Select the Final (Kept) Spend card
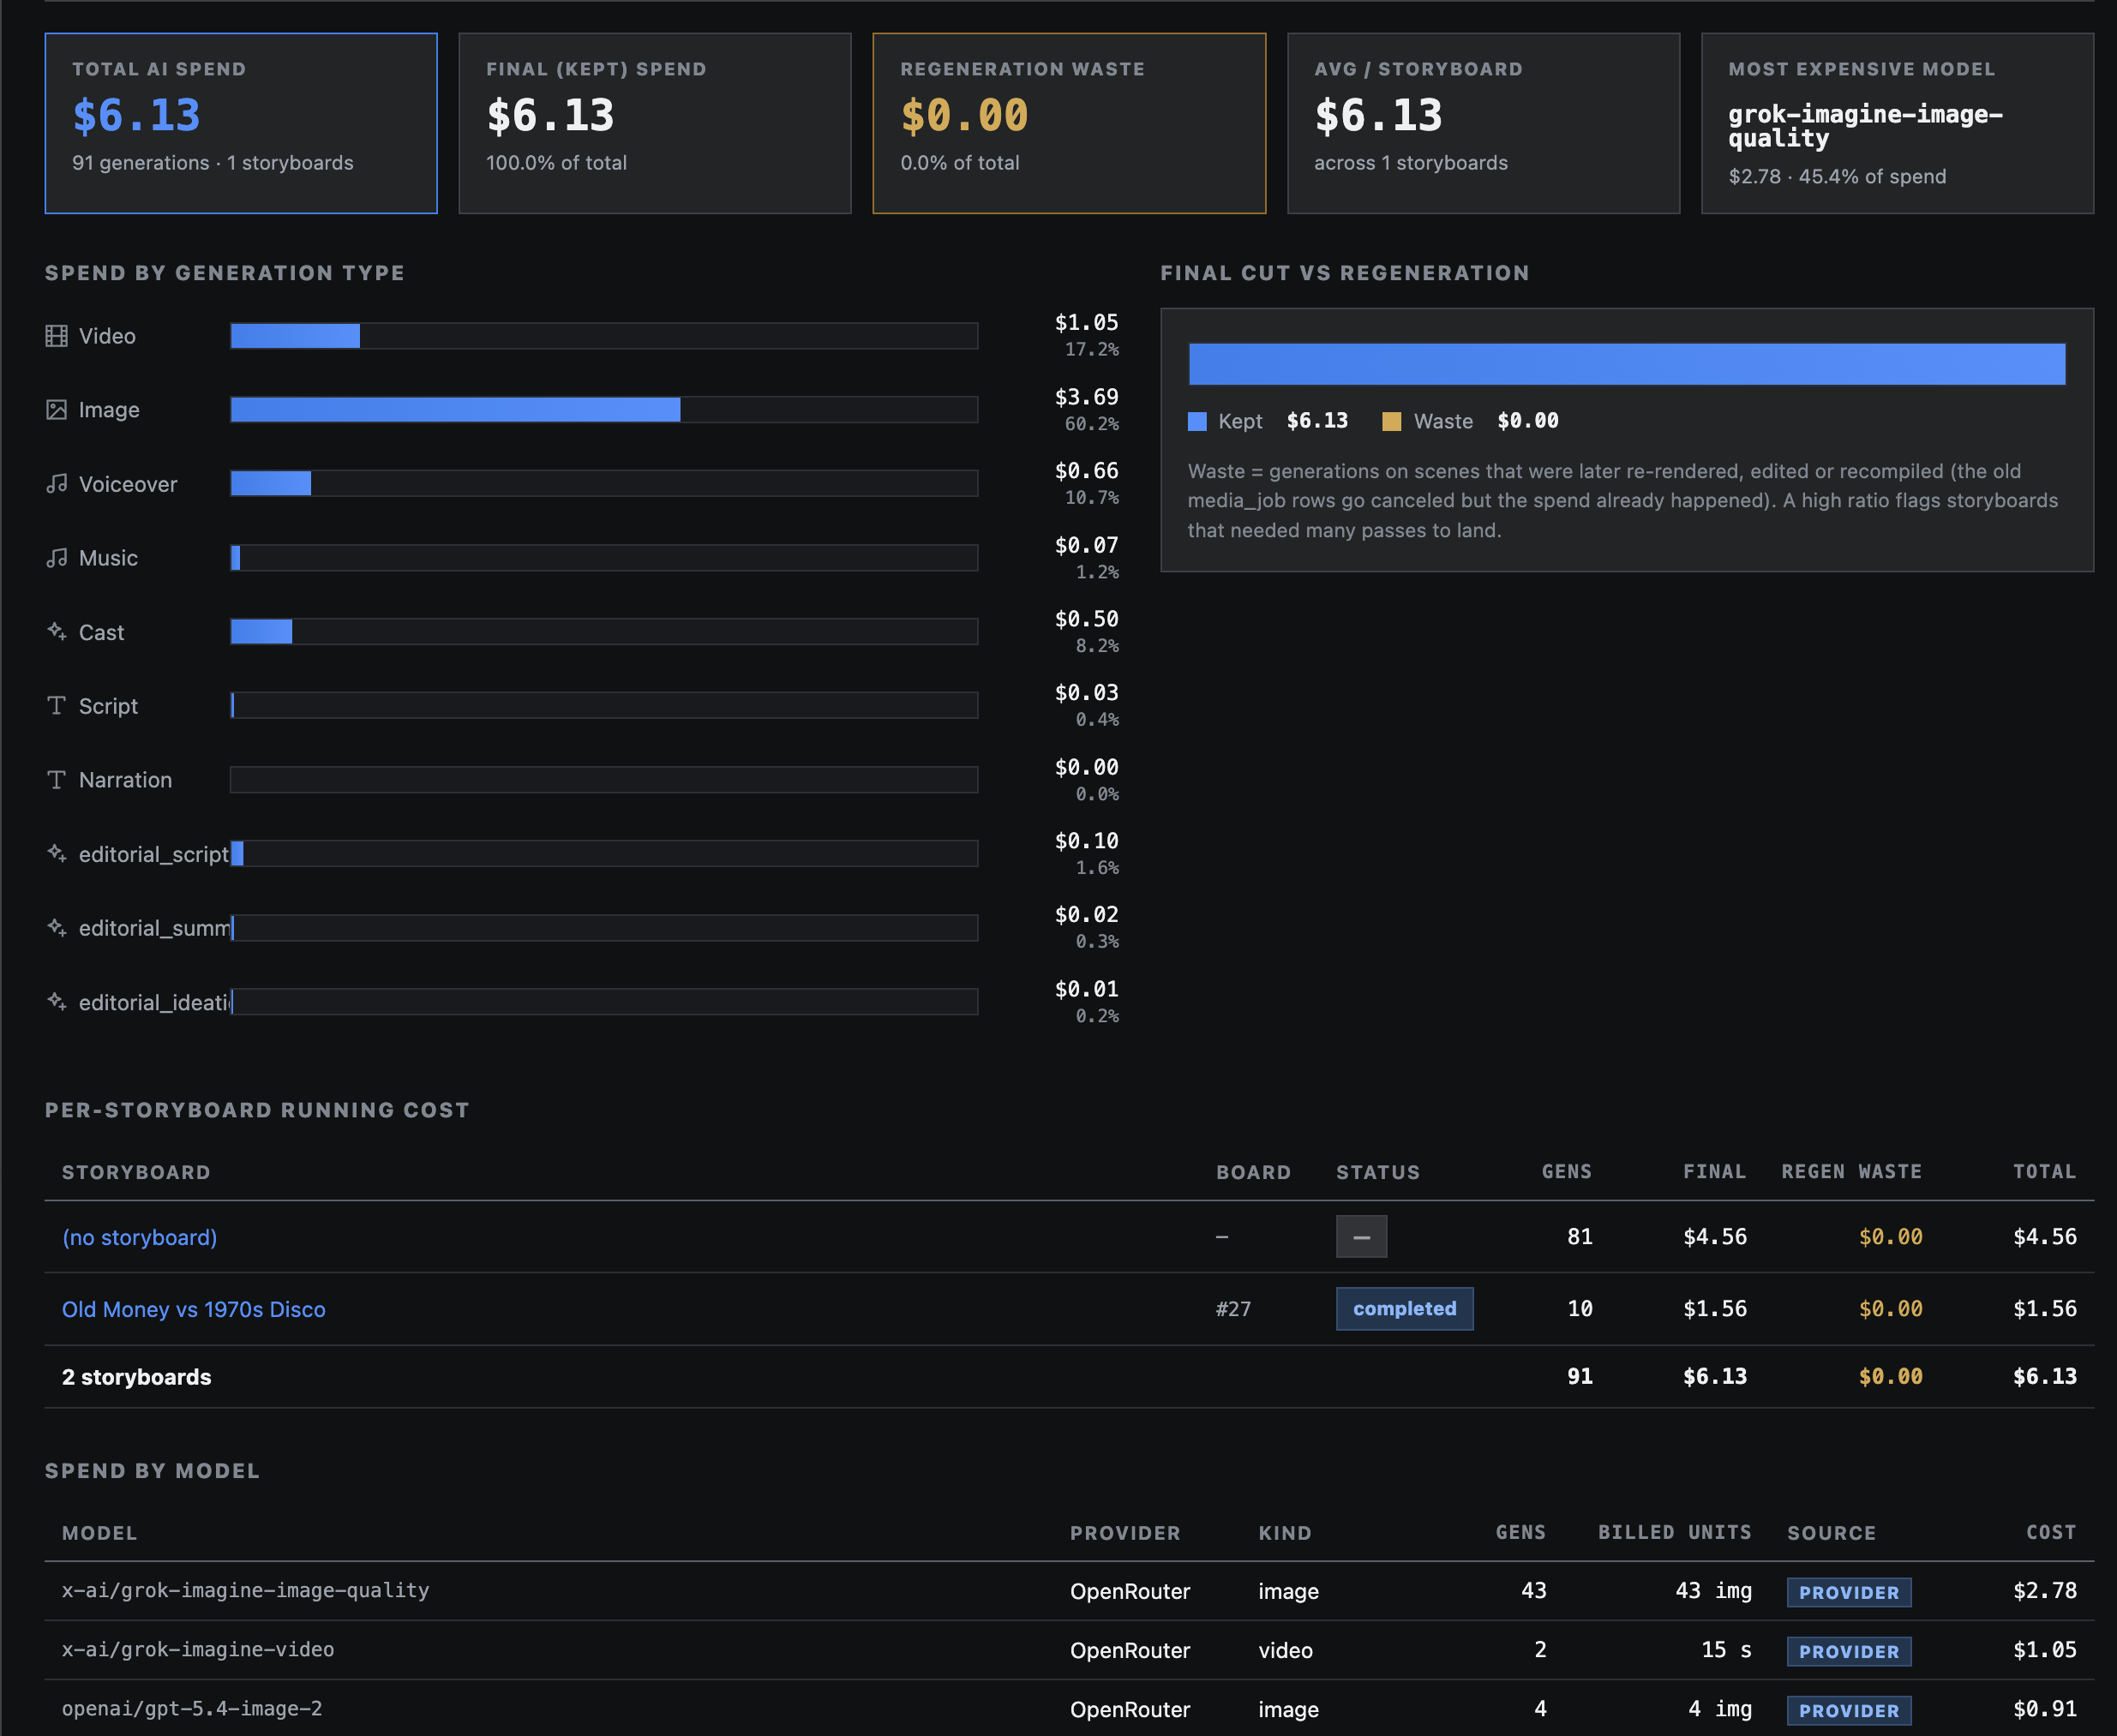The width and height of the screenshot is (2117, 1736). 655,123
